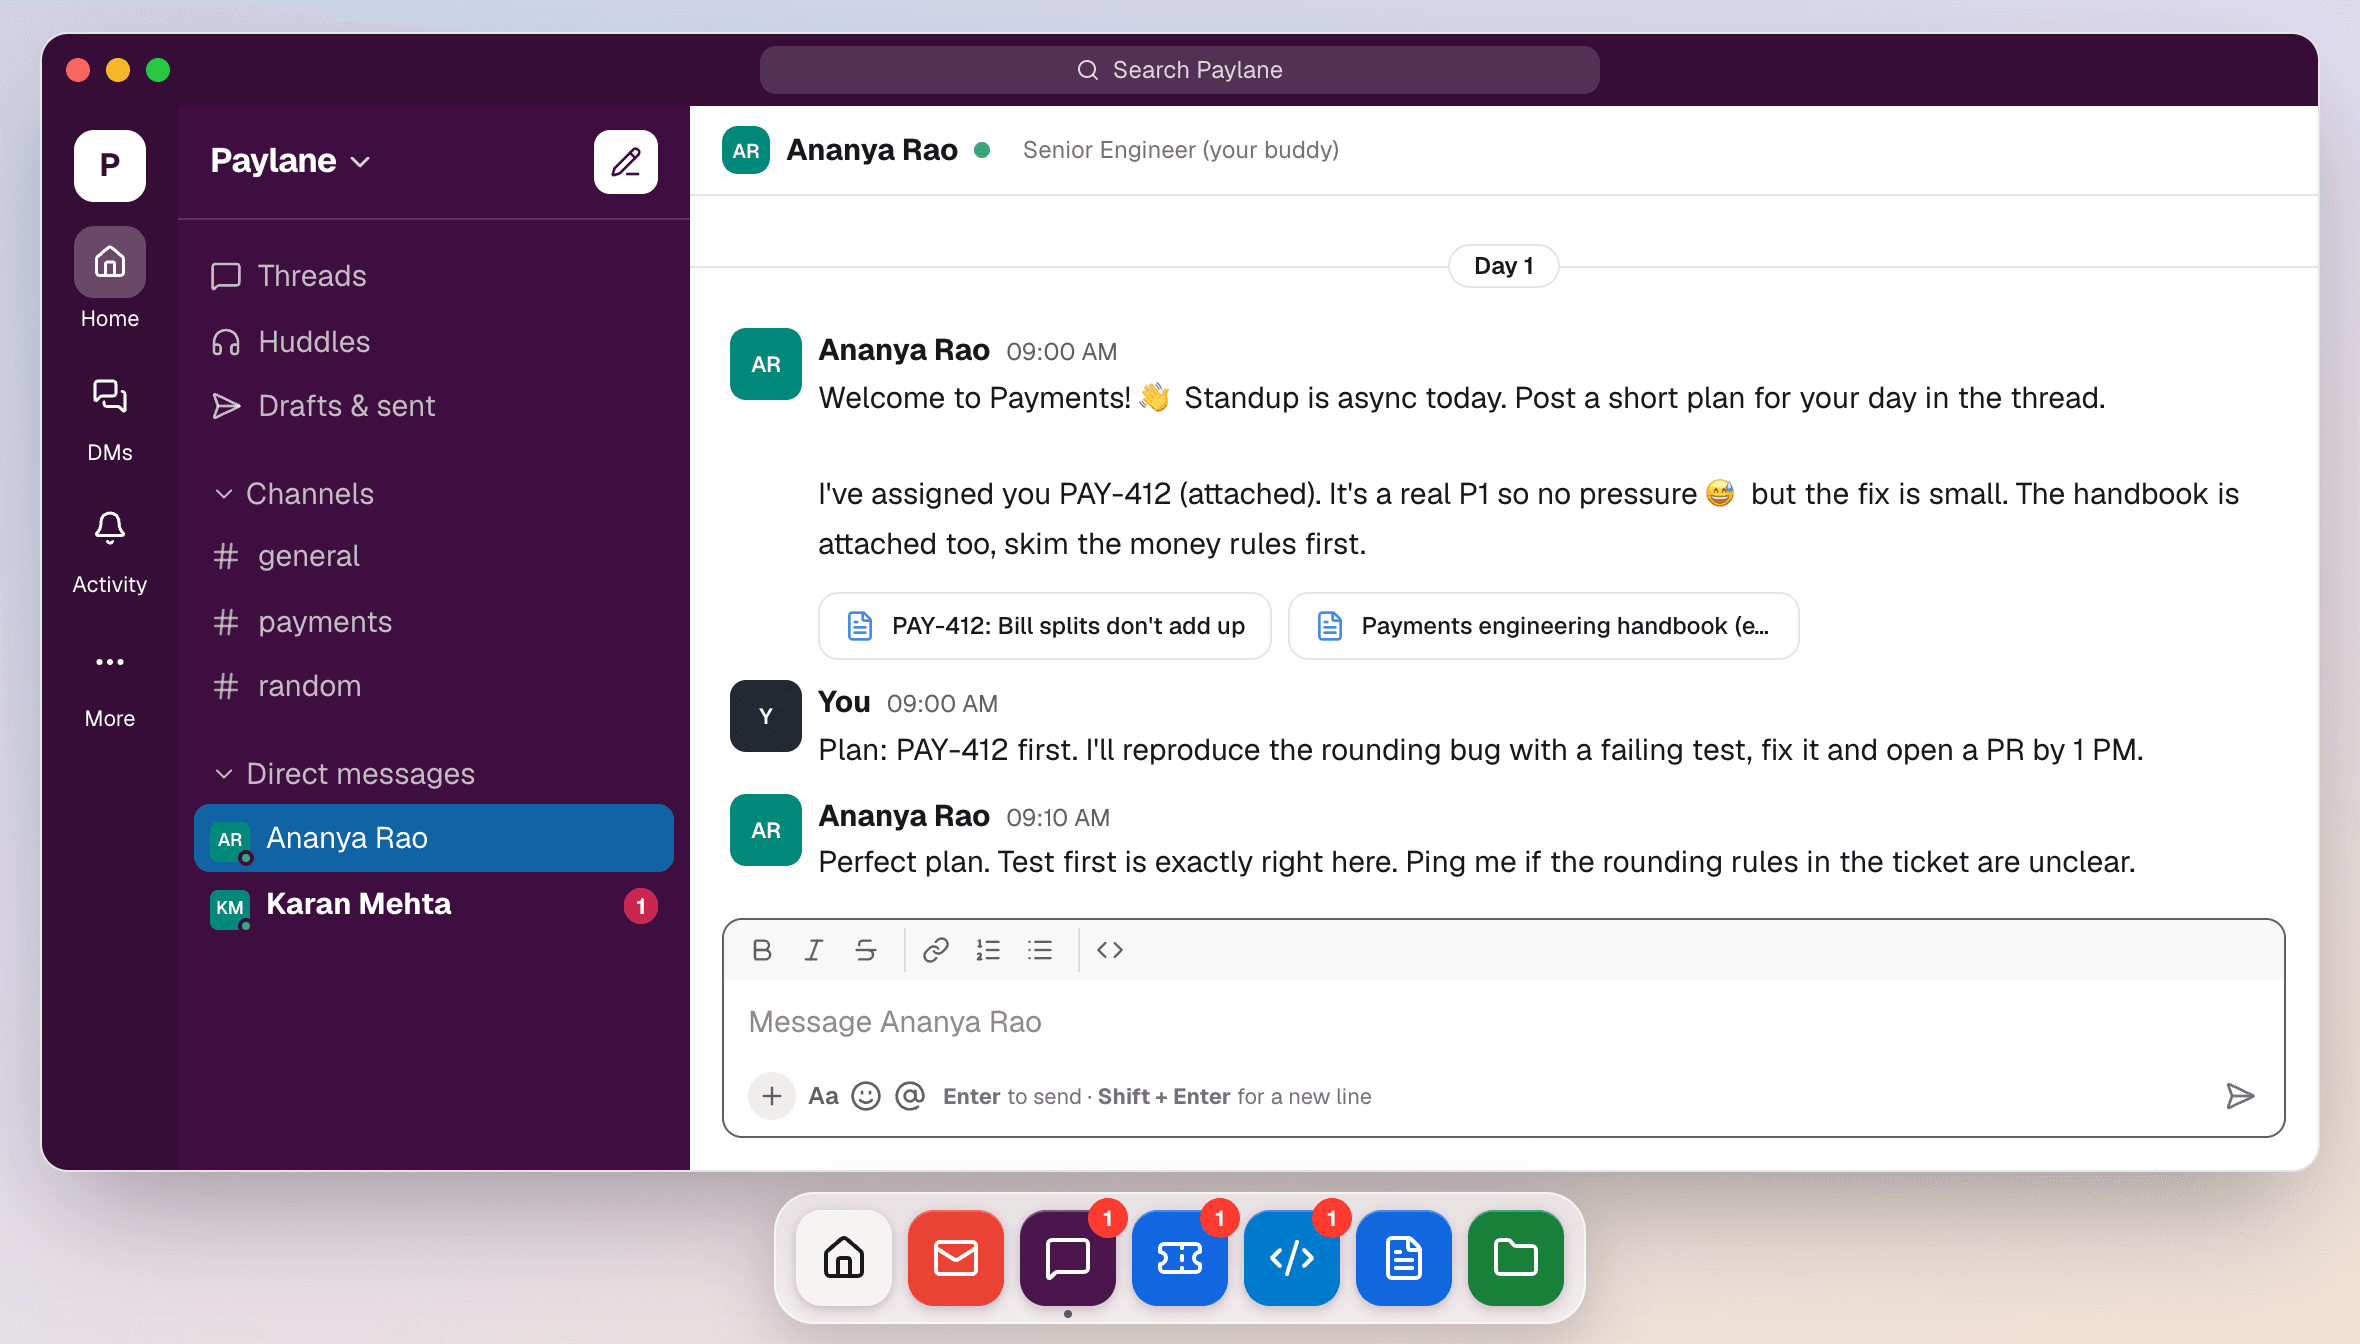Viewport: 2360px width, 1344px height.
Task: Send the message with the arrow icon
Action: tap(2240, 1096)
